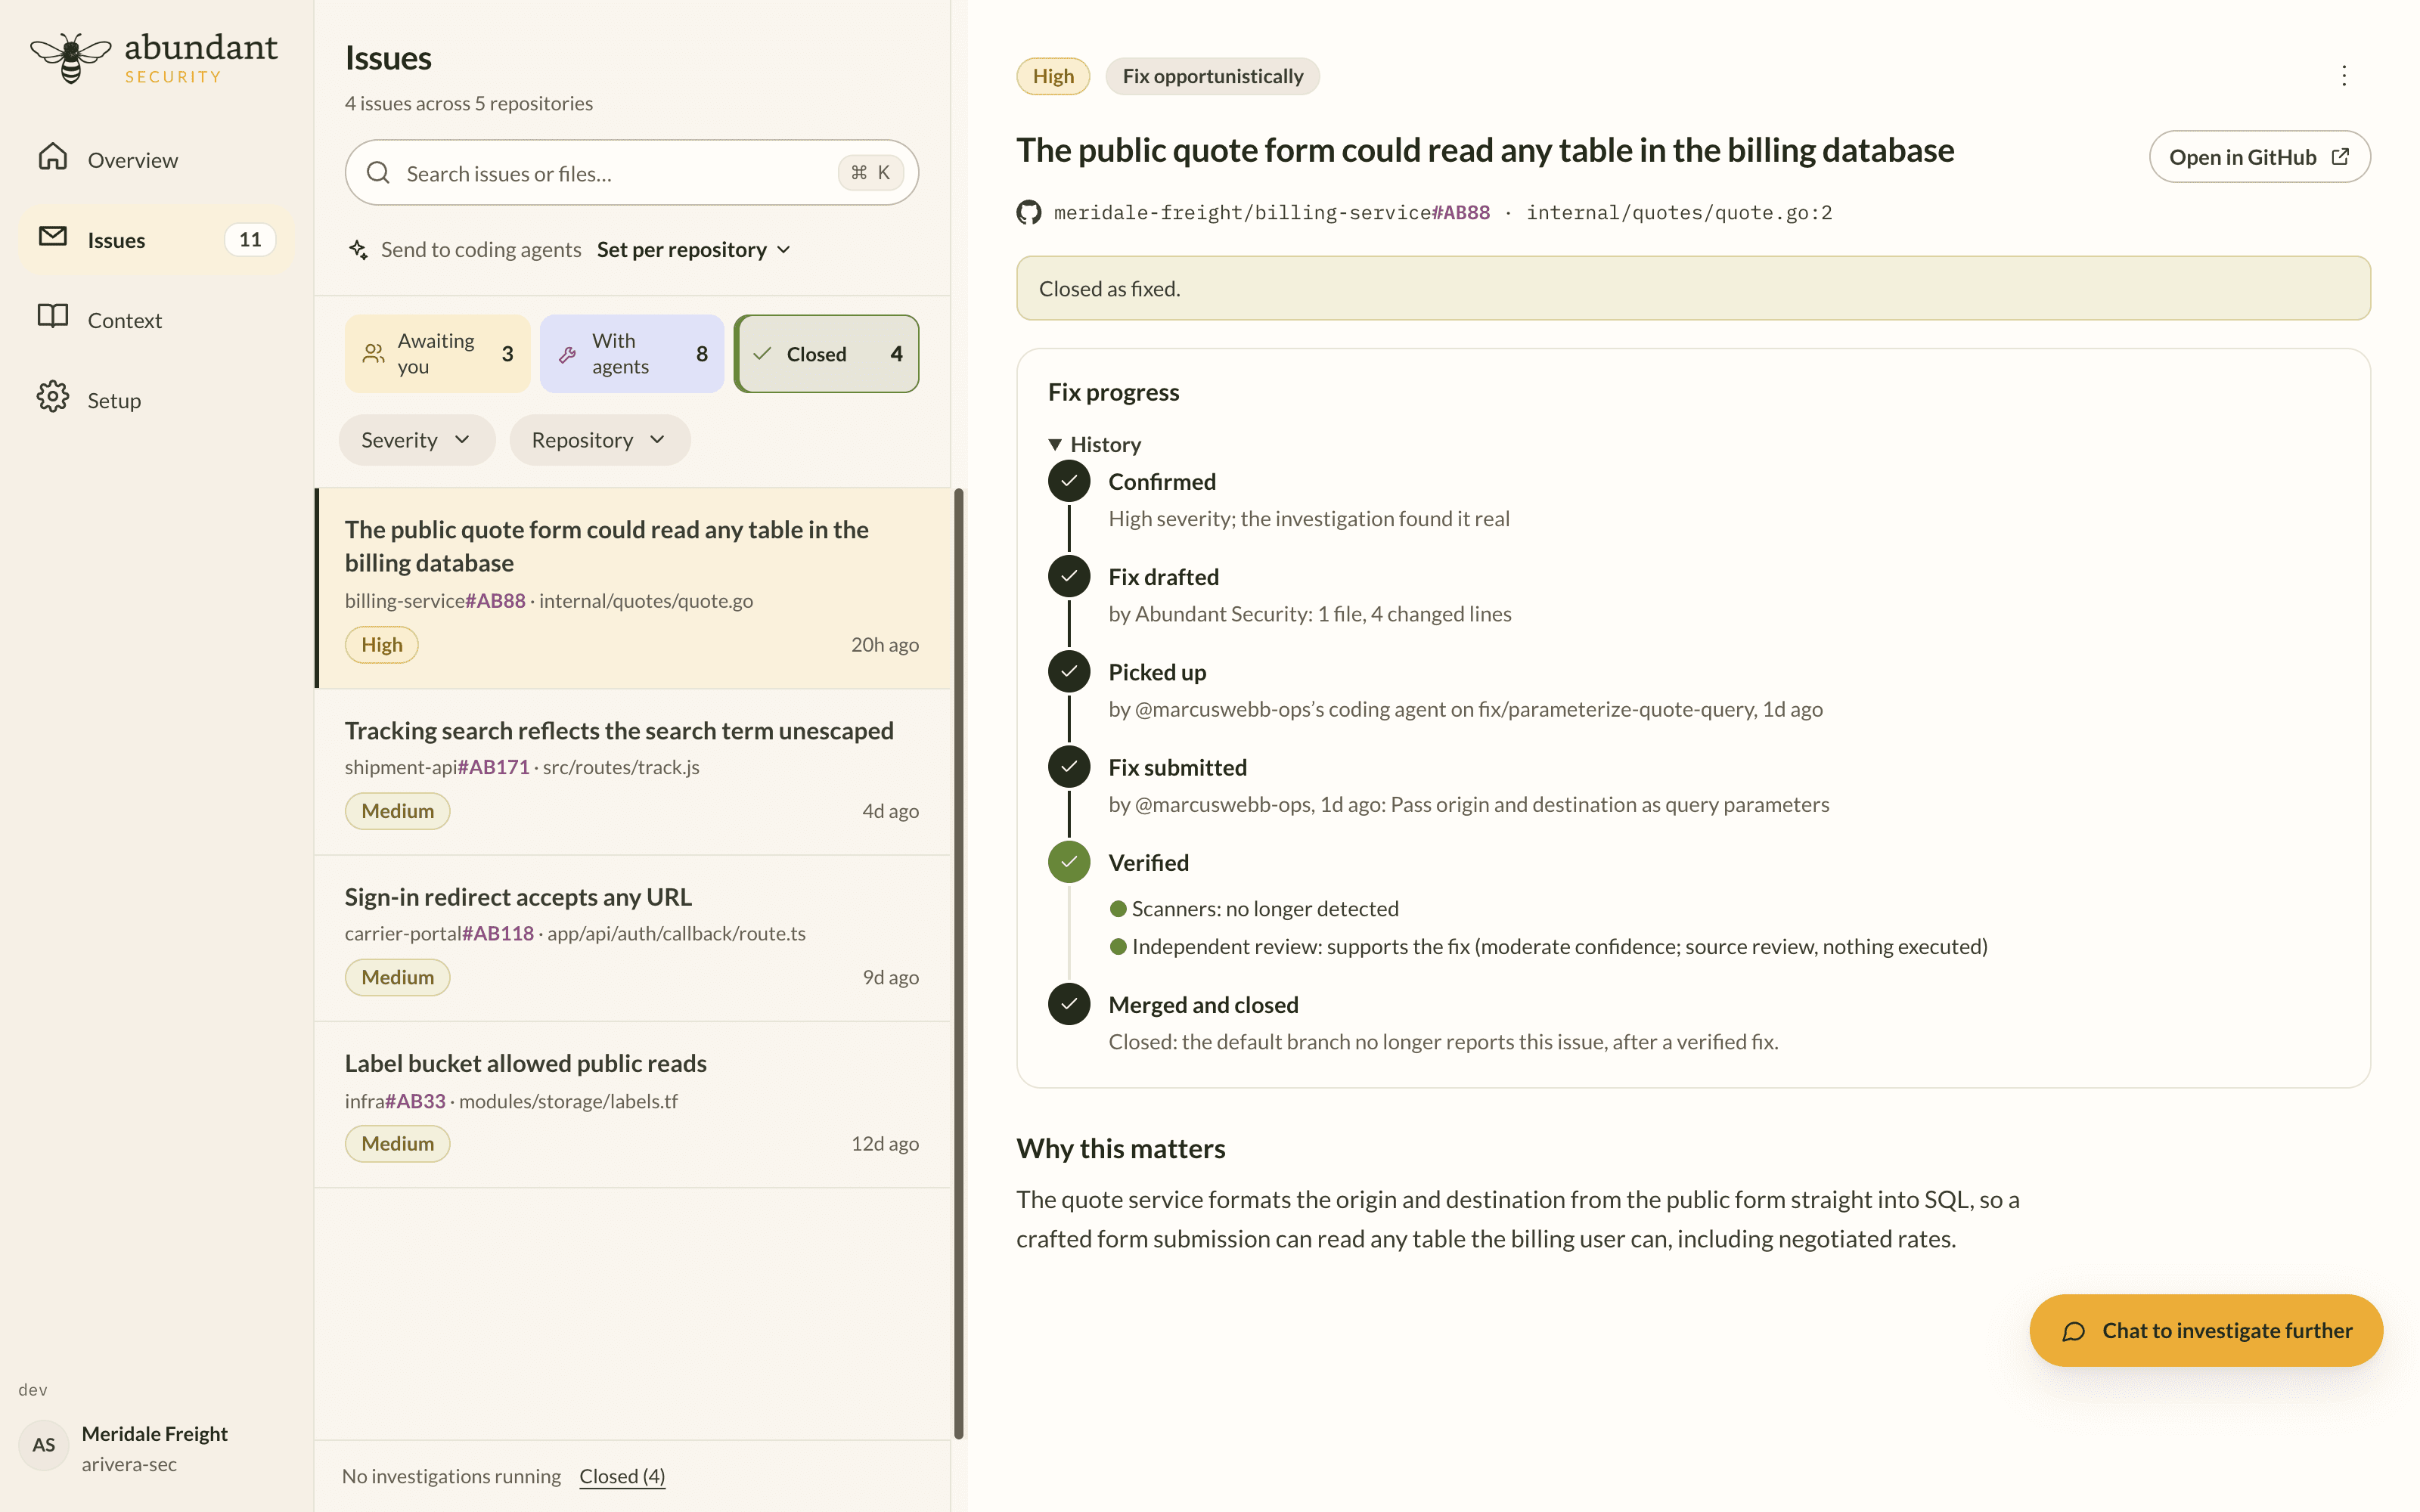This screenshot has width=2420, height=1512.
Task: Open the Overview home icon
Action: [53, 157]
